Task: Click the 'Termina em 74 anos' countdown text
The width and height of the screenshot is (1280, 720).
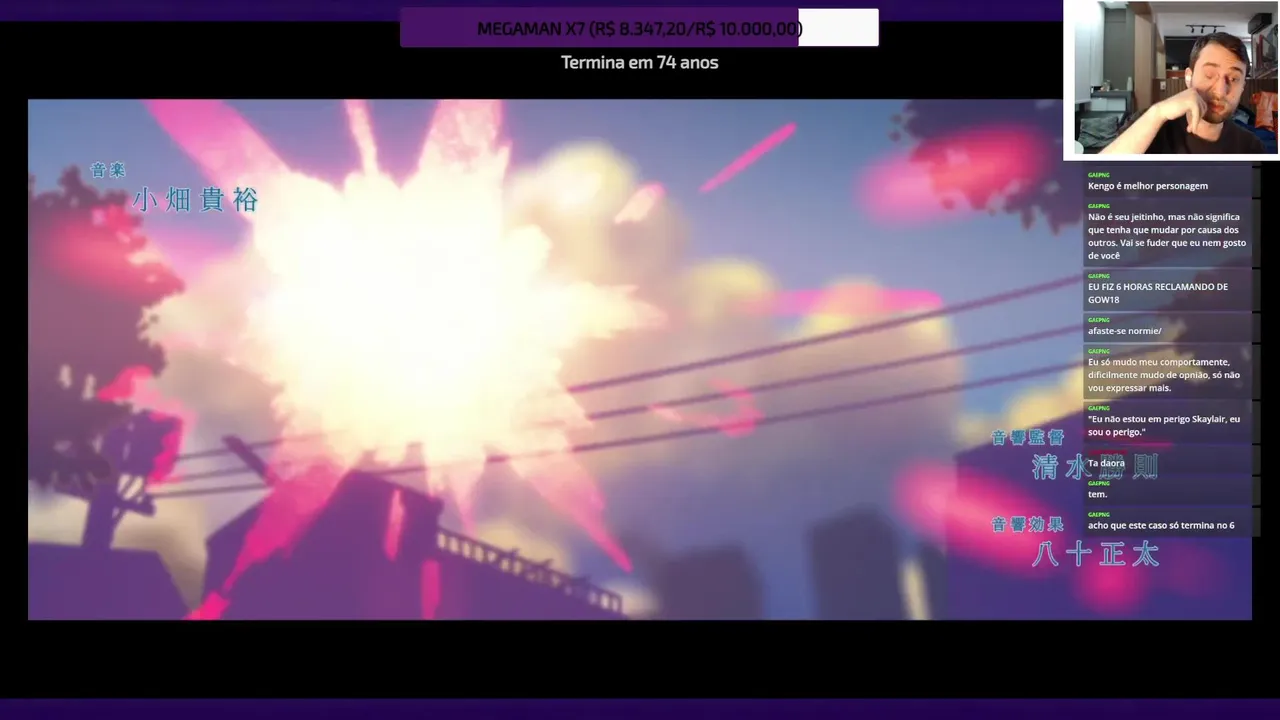Action: point(639,62)
